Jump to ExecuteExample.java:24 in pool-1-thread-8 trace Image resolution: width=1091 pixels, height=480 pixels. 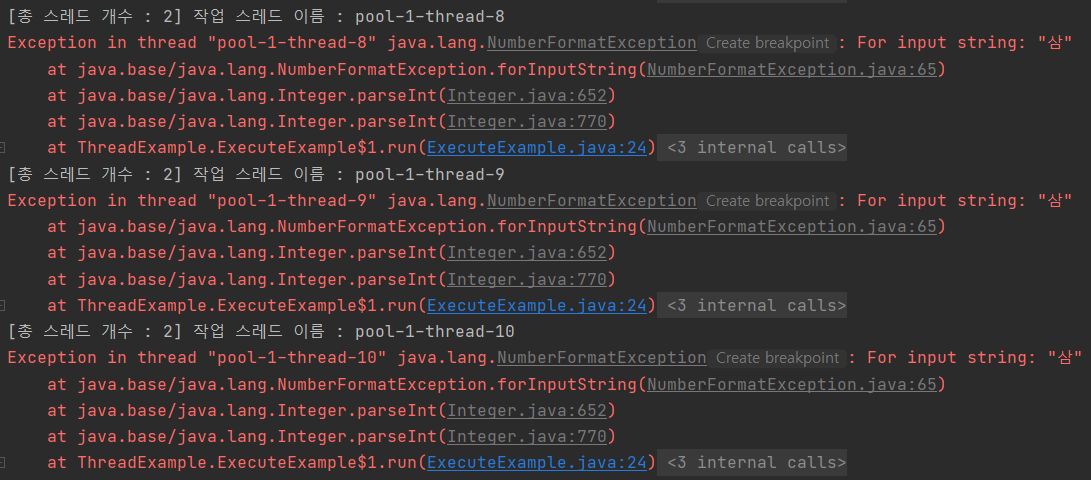(536, 147)
